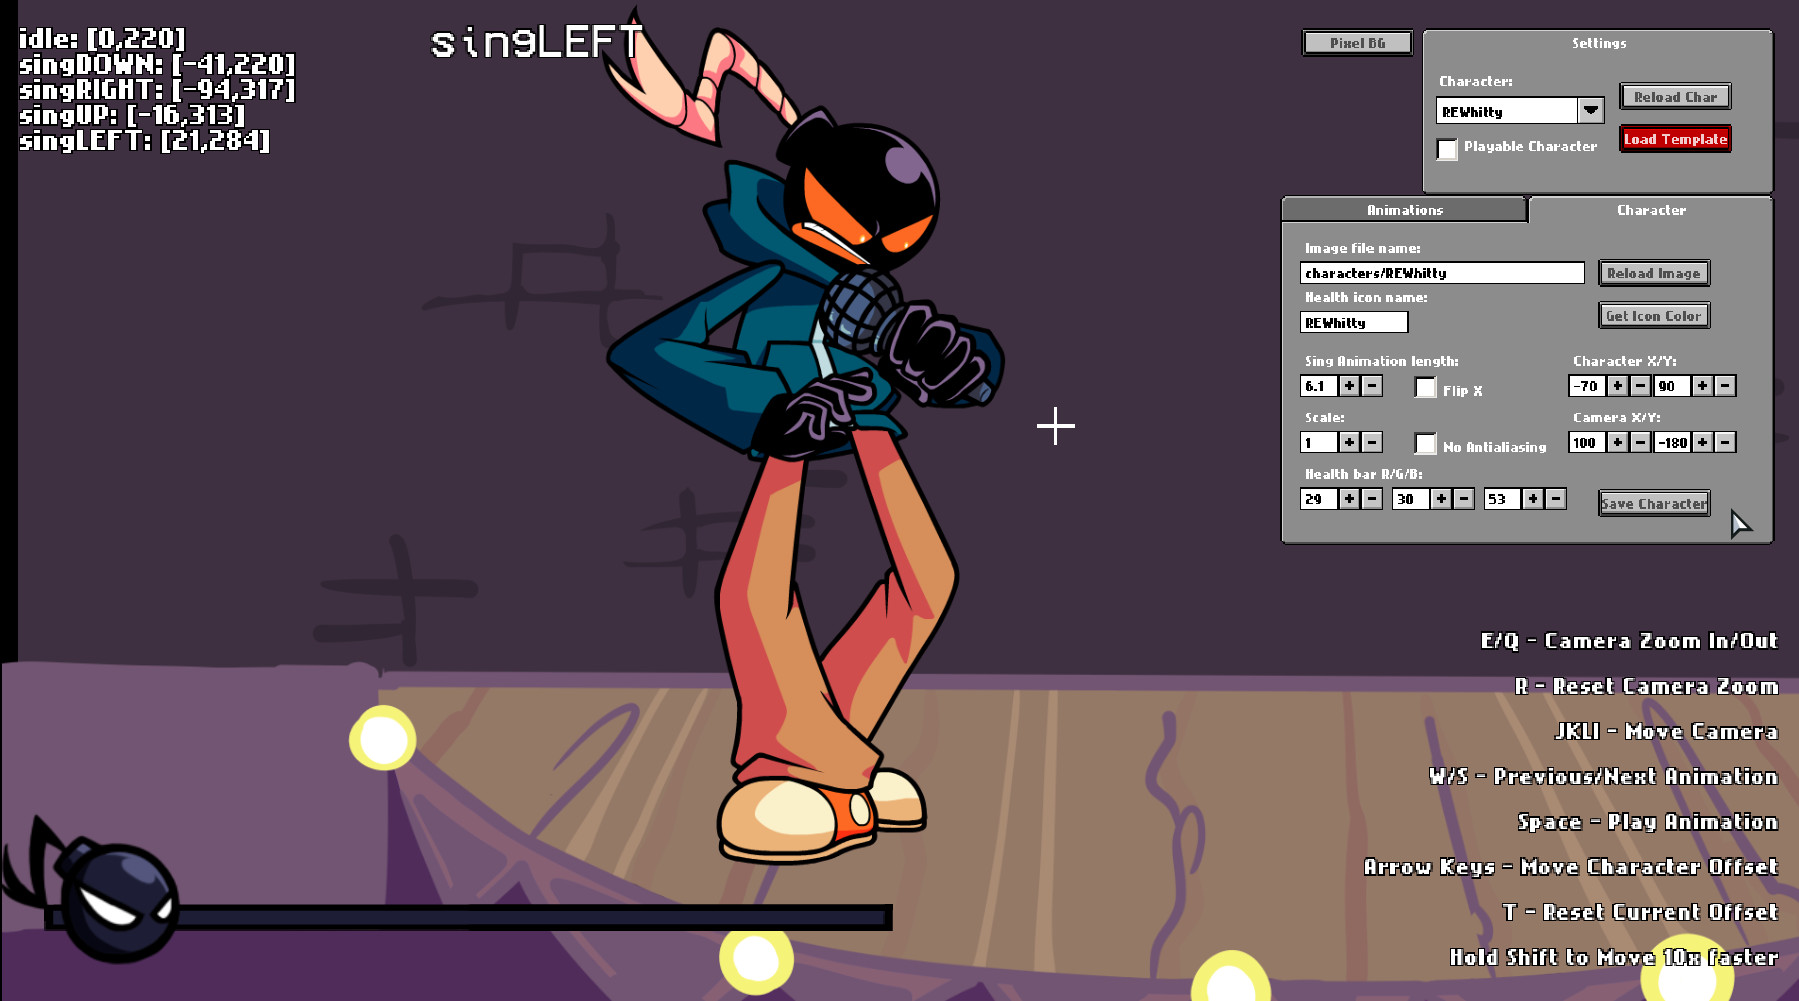Screen dimensions: 1799x1001
Task: Select the Health icon name field
Action: tap(1355, 322)
